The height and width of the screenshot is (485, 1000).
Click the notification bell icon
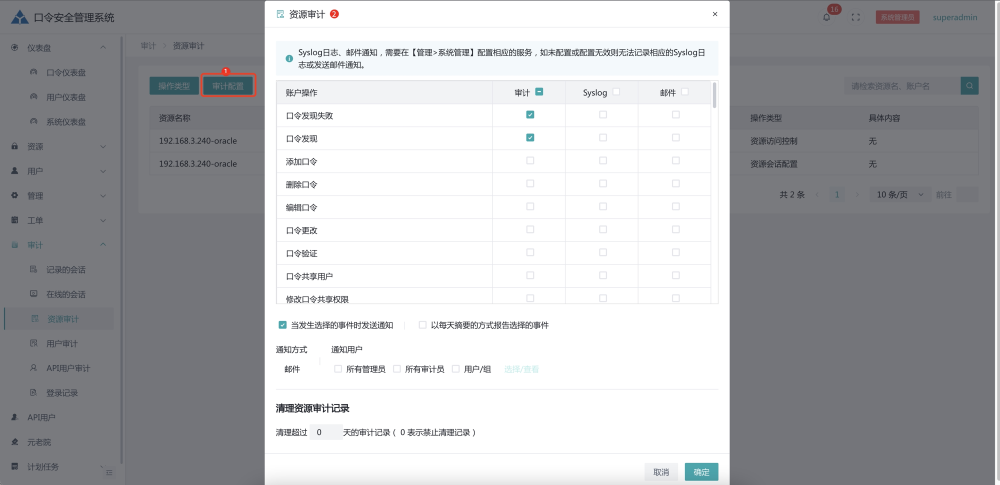(x=827, y=17)
